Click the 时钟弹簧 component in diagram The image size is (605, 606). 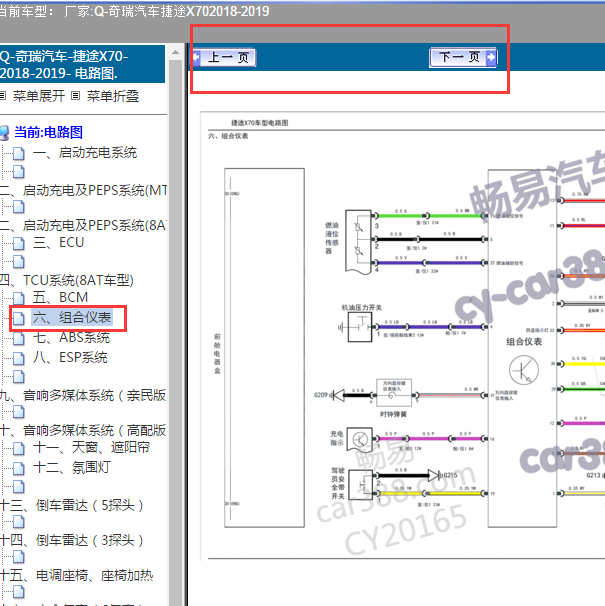394,393
